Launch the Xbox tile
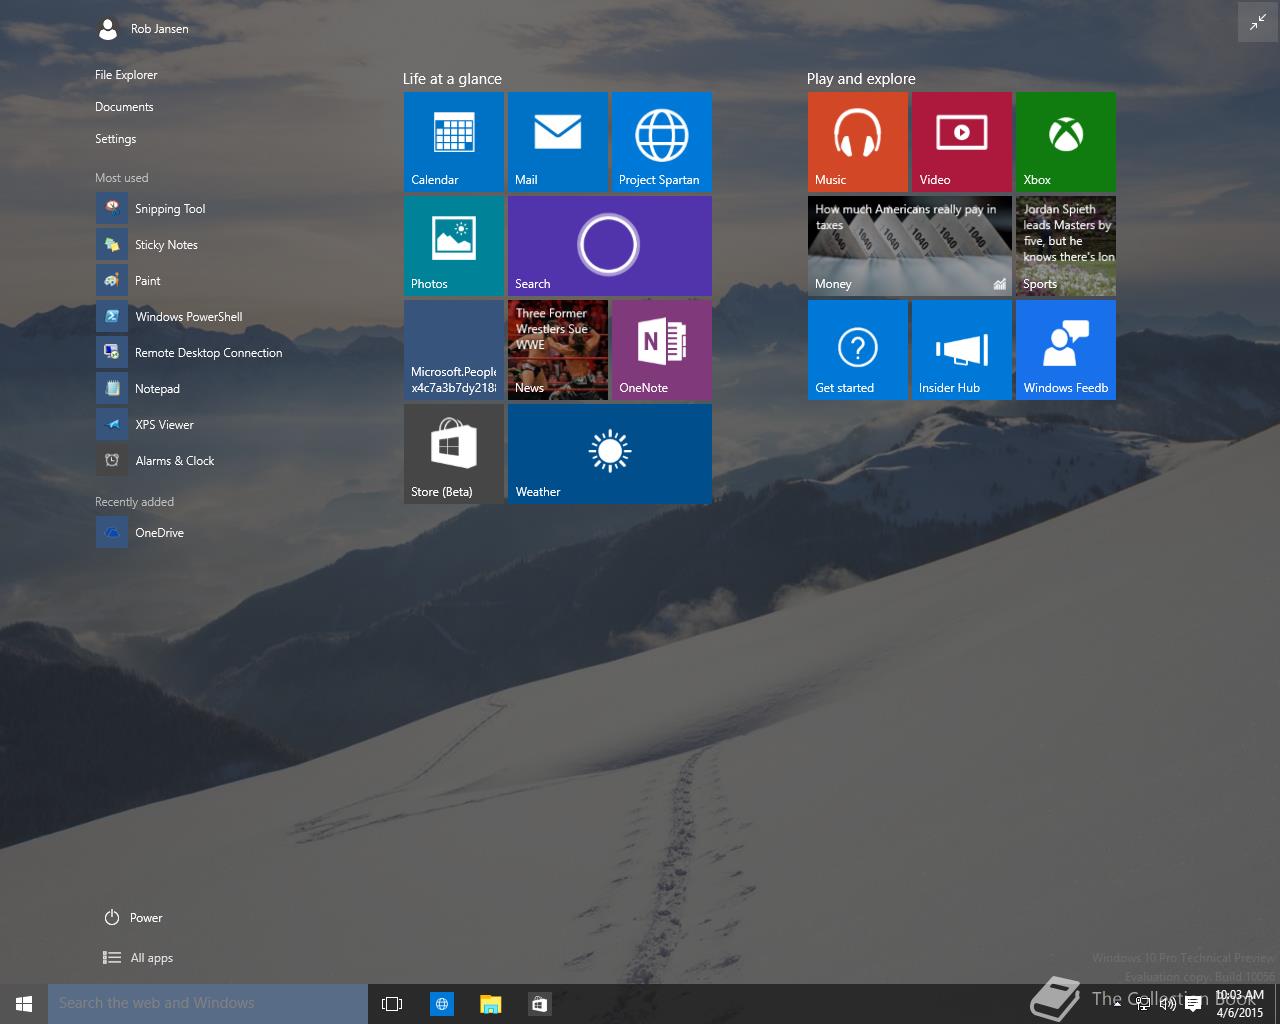The image size is (1280, 1024). coord(1066,142)
